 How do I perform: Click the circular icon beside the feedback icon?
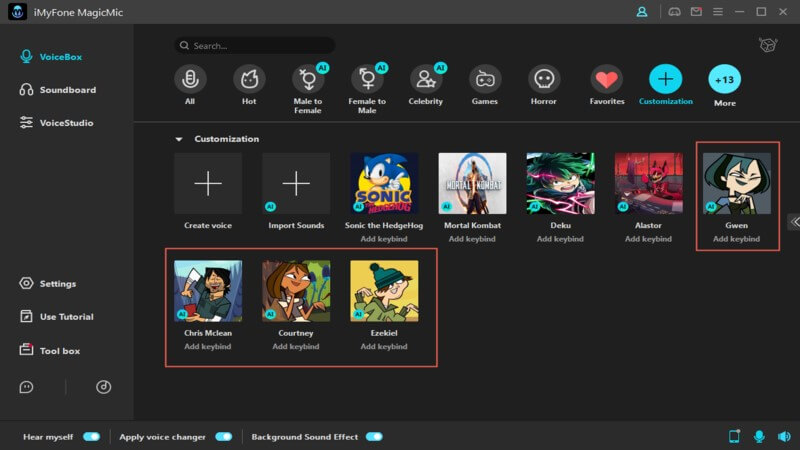point(104,387)
